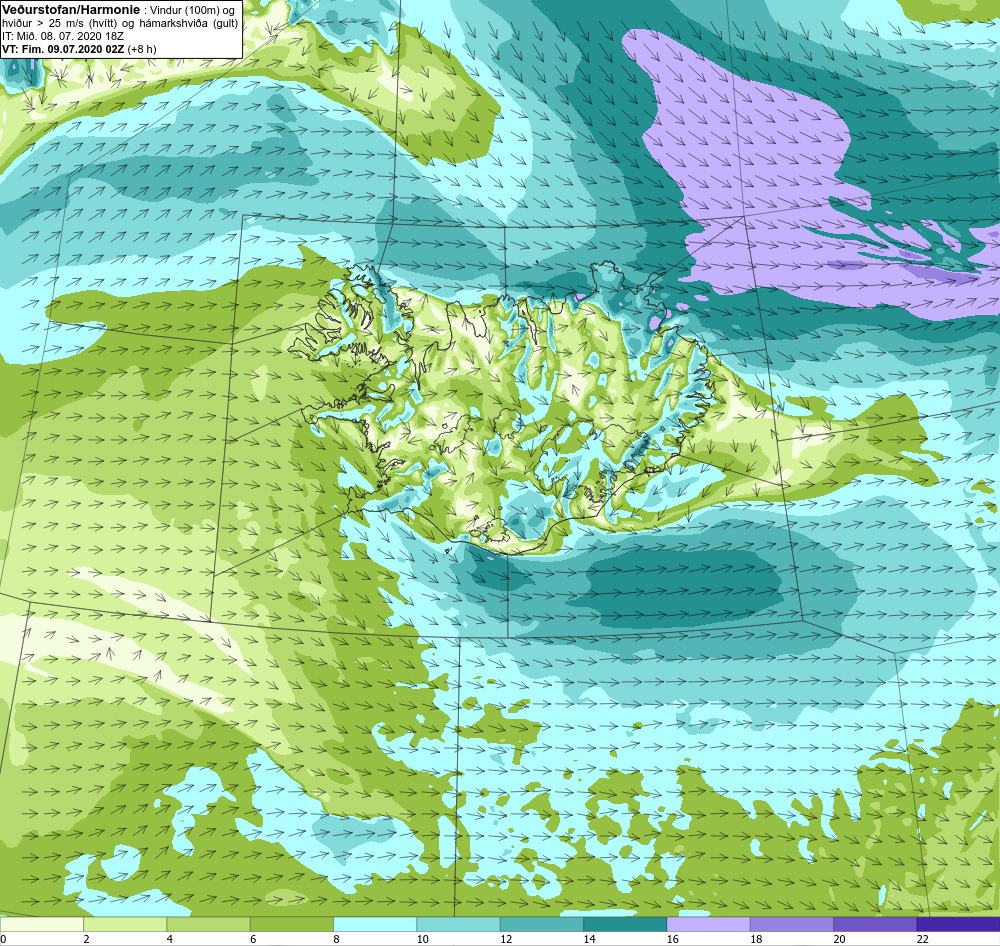This screenshot has width=1000, height=946.
Task: Click the 4–6 m/s green legend swatch
Action: click(x=209, y=924)
